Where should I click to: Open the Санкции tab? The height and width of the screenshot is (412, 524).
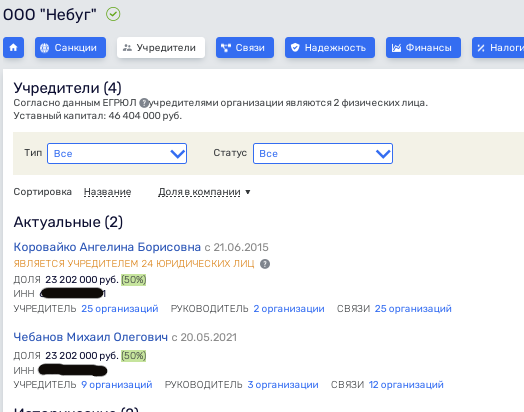[x=71, y=47]
